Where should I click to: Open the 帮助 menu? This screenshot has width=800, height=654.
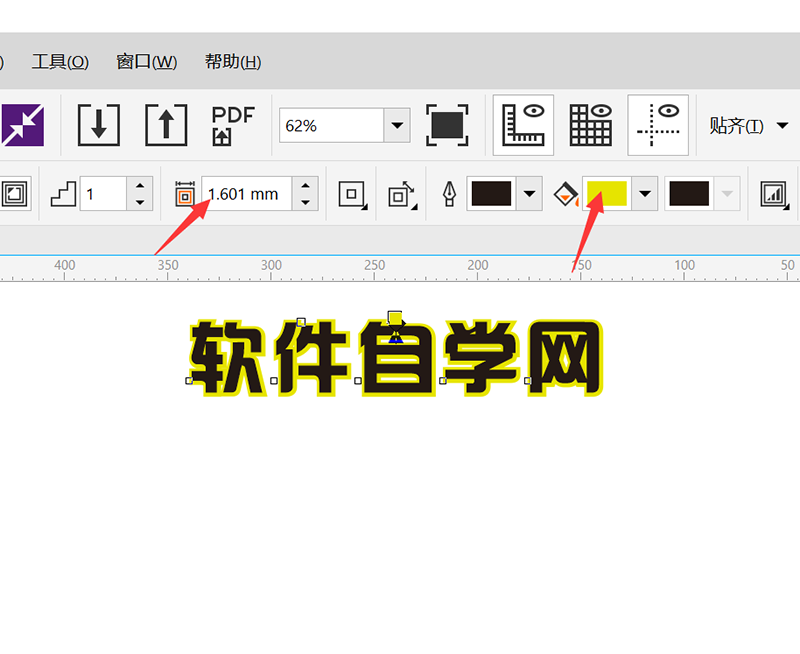pos(230,61)
